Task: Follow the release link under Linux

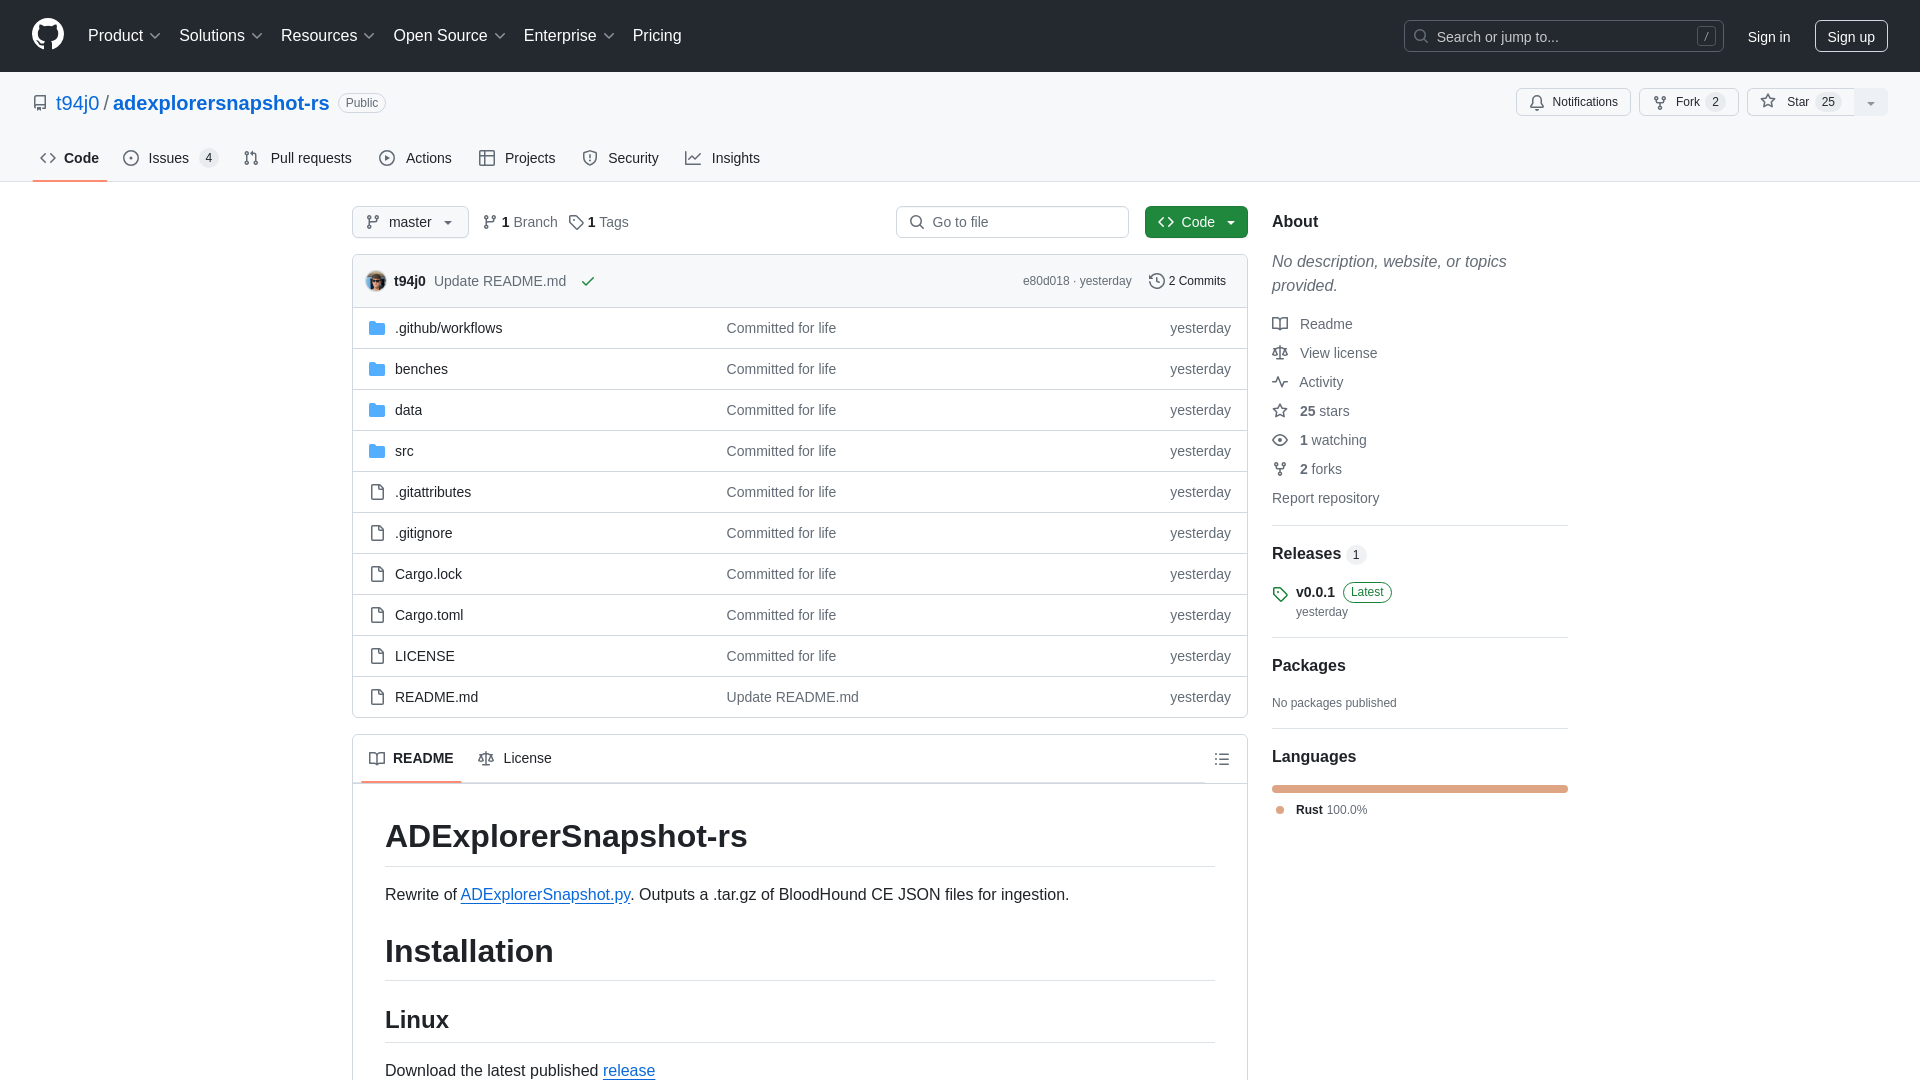Action: click(x=629, y=1071)
